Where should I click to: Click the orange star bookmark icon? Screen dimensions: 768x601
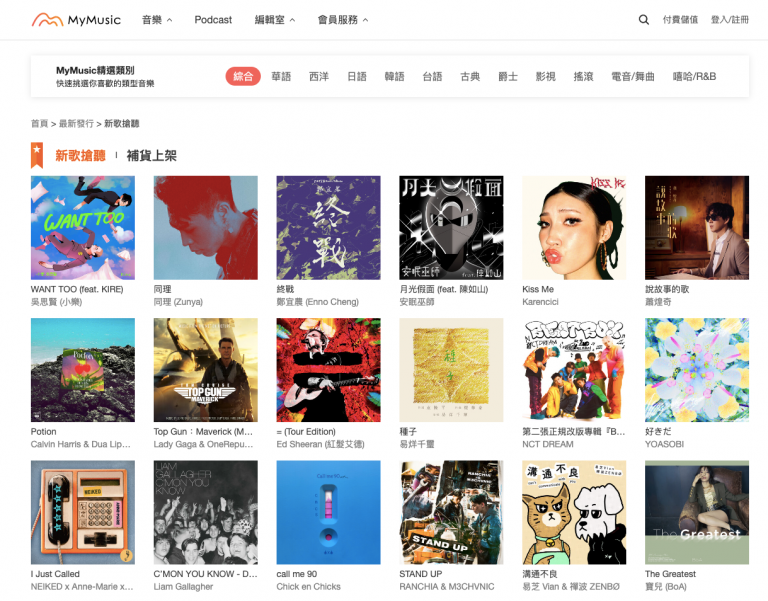click(x=37, y=155)
